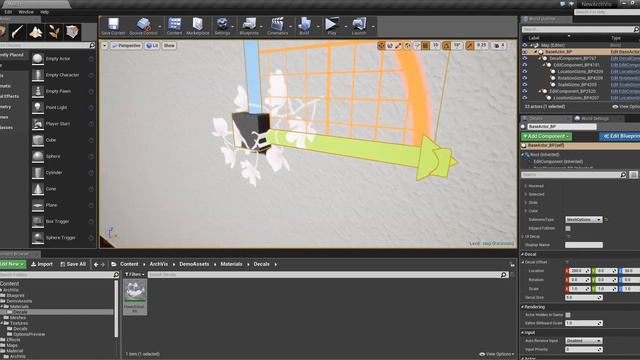Select the scale gizmo viewport icon
The width and height of the screenshot is (640, 360).
point(398,46)
